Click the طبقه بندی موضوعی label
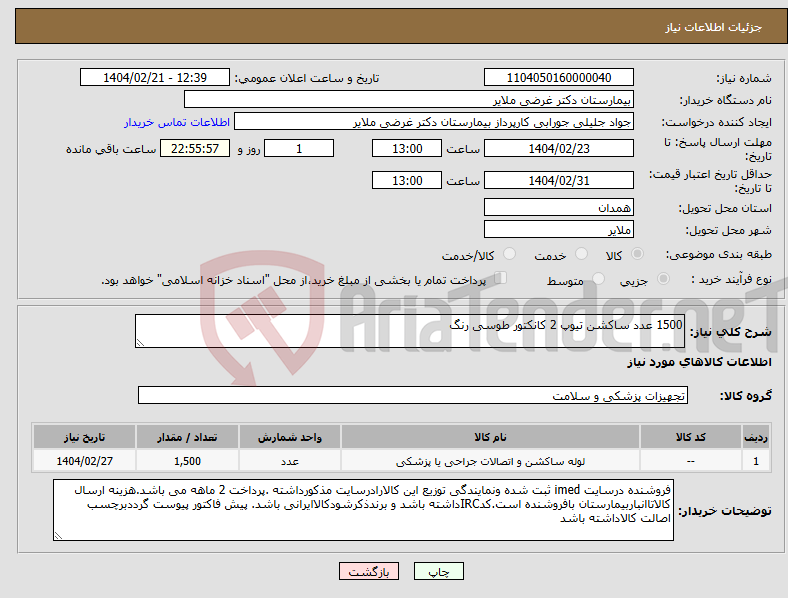 (x=719, y=255)
